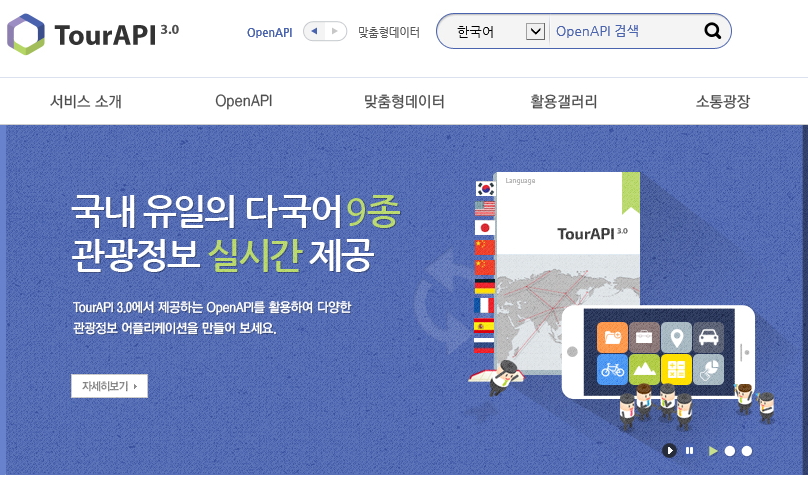Select the third slide dot

(747, 451)
